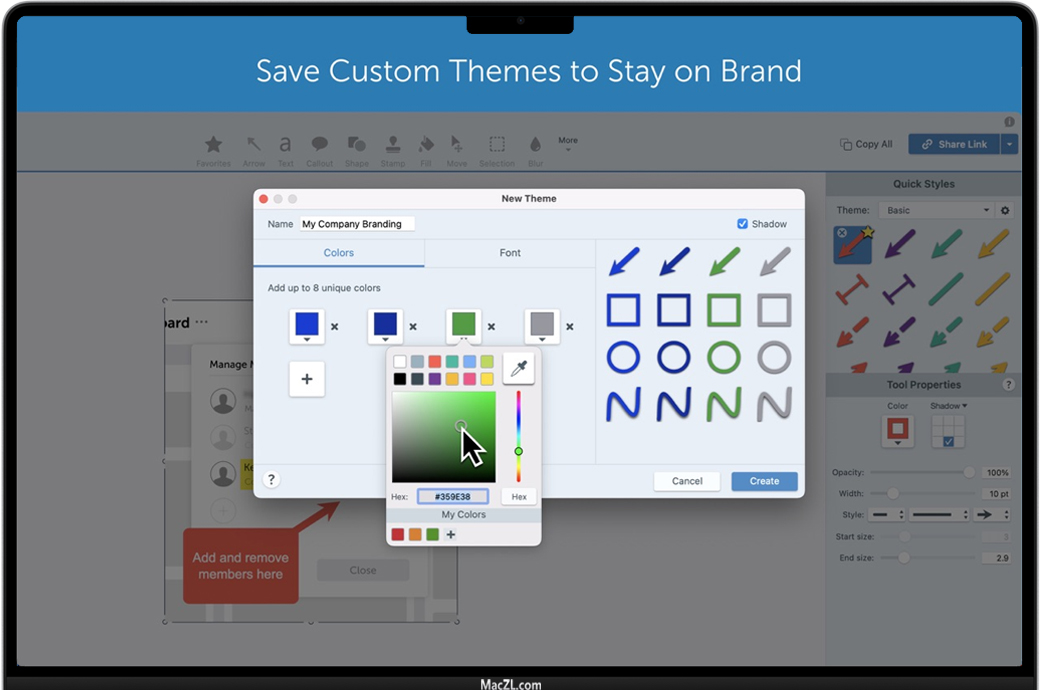Click the Cancel button
This screenshot has width=1040, height=690.
[687, 481]
